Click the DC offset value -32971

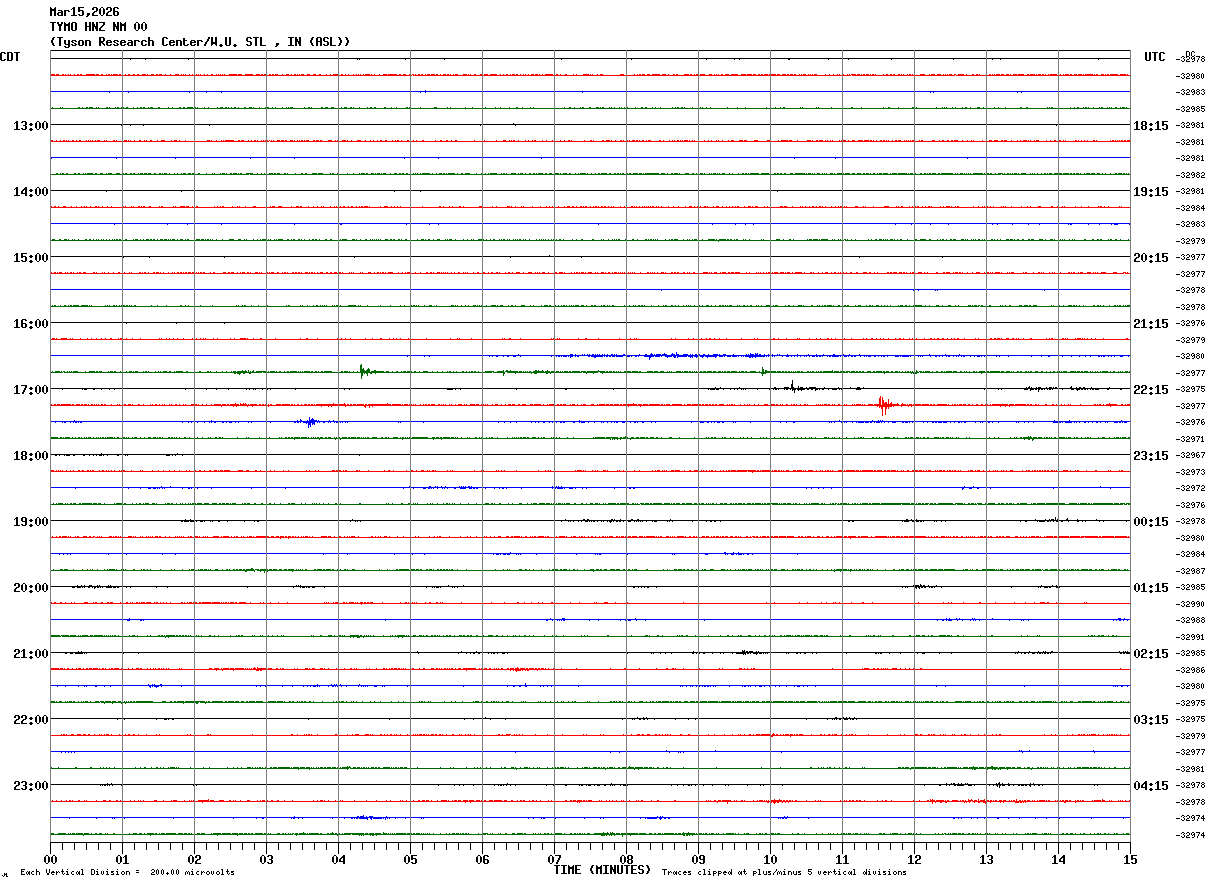pos(1191,439)
